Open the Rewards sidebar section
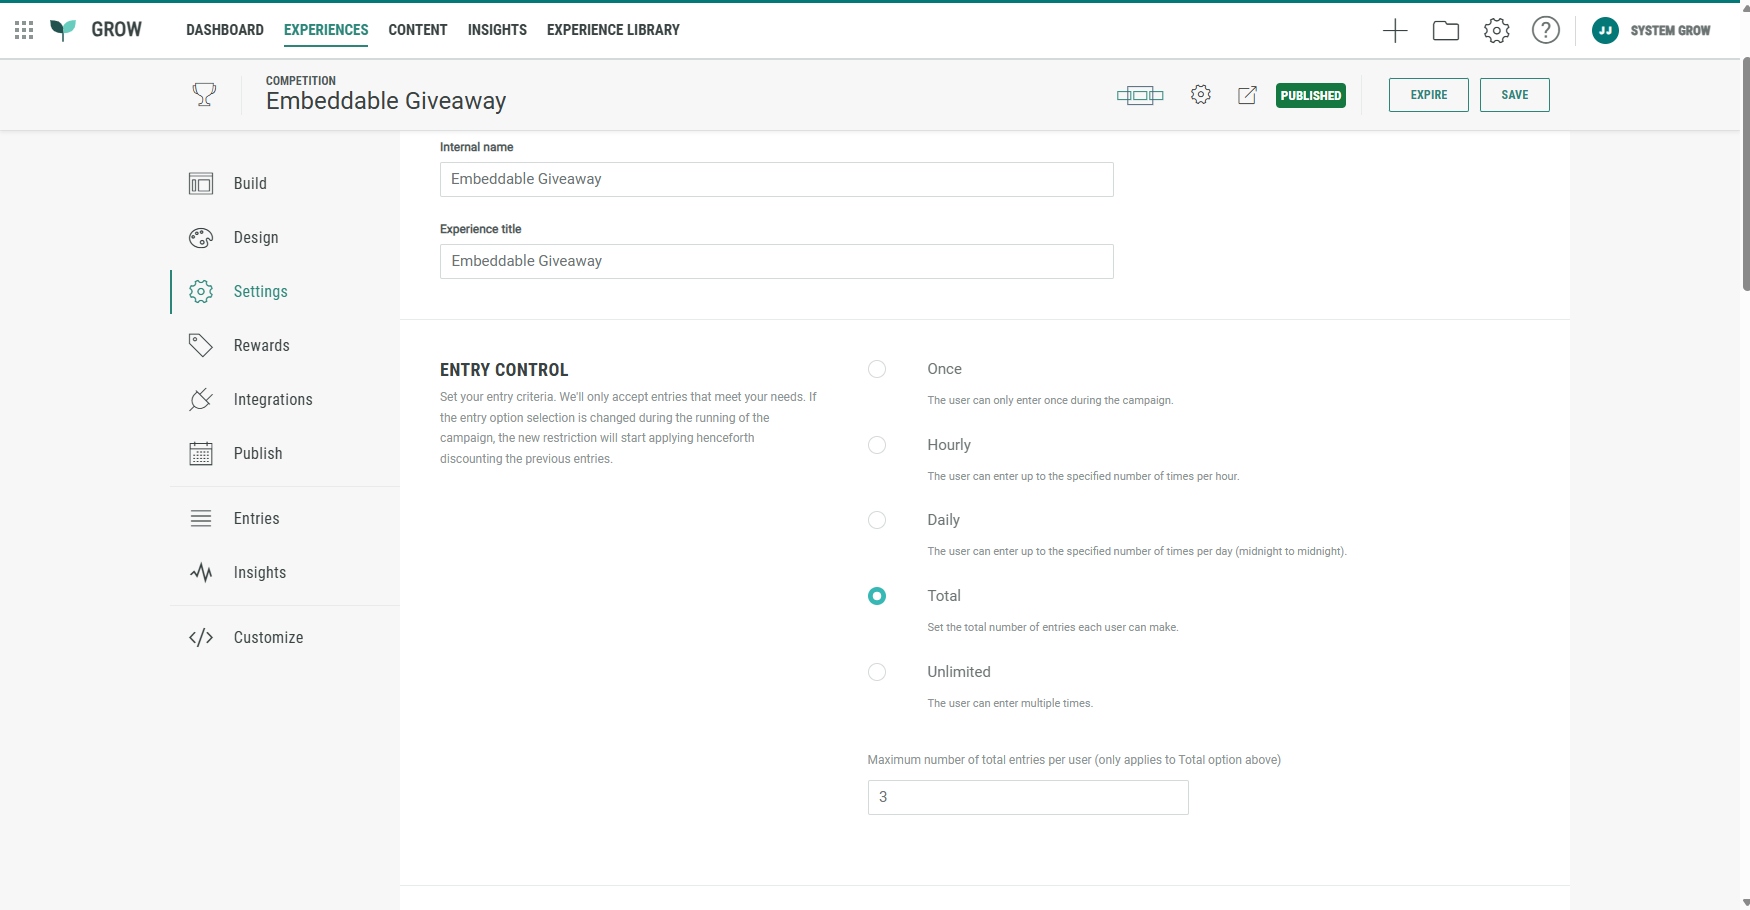This screenshot has width=1750, height=910. click(x=261, y=346)
